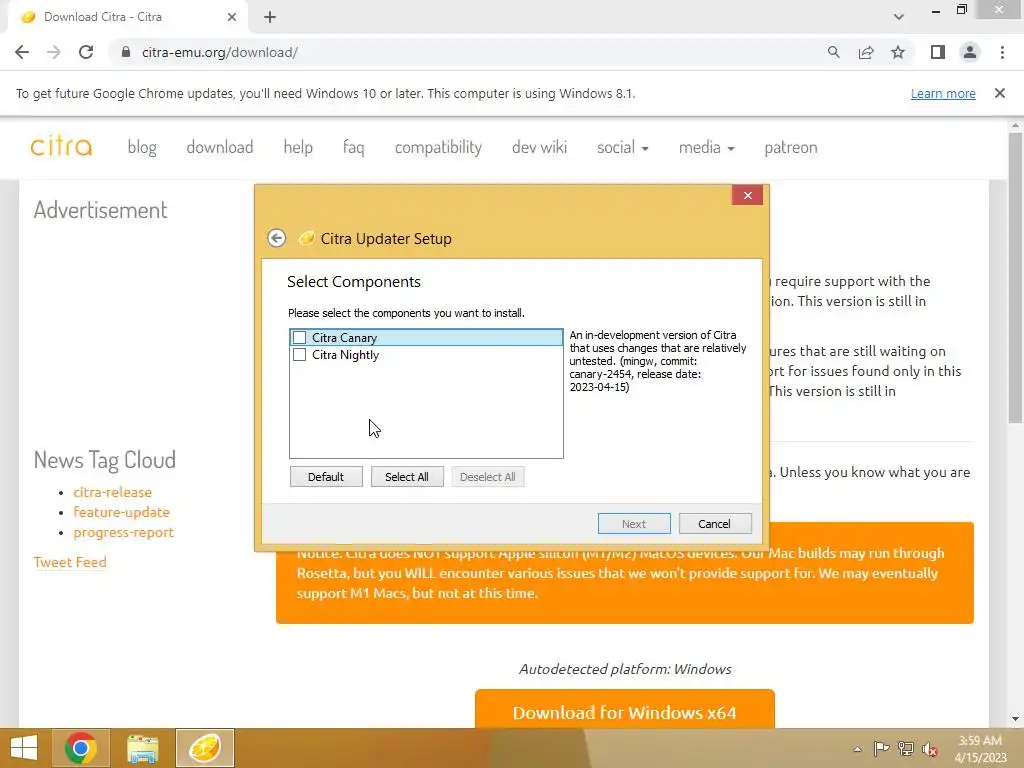Open a new Chrome tab
Viewport: 1024px width, 768px height.
pyautogui.click(x=270, y=17)
